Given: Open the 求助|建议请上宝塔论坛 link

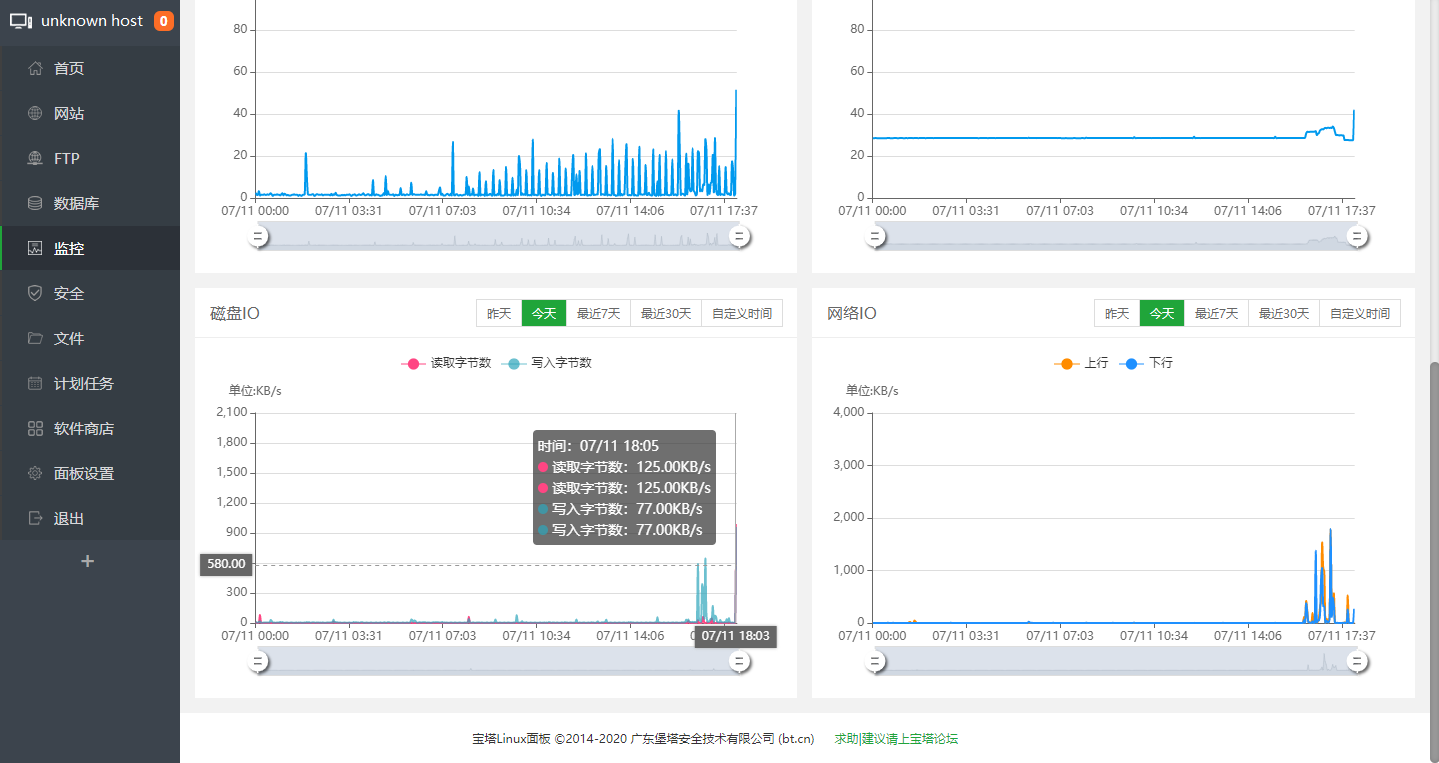Looking at the screenshot, I should pos(896,739).
